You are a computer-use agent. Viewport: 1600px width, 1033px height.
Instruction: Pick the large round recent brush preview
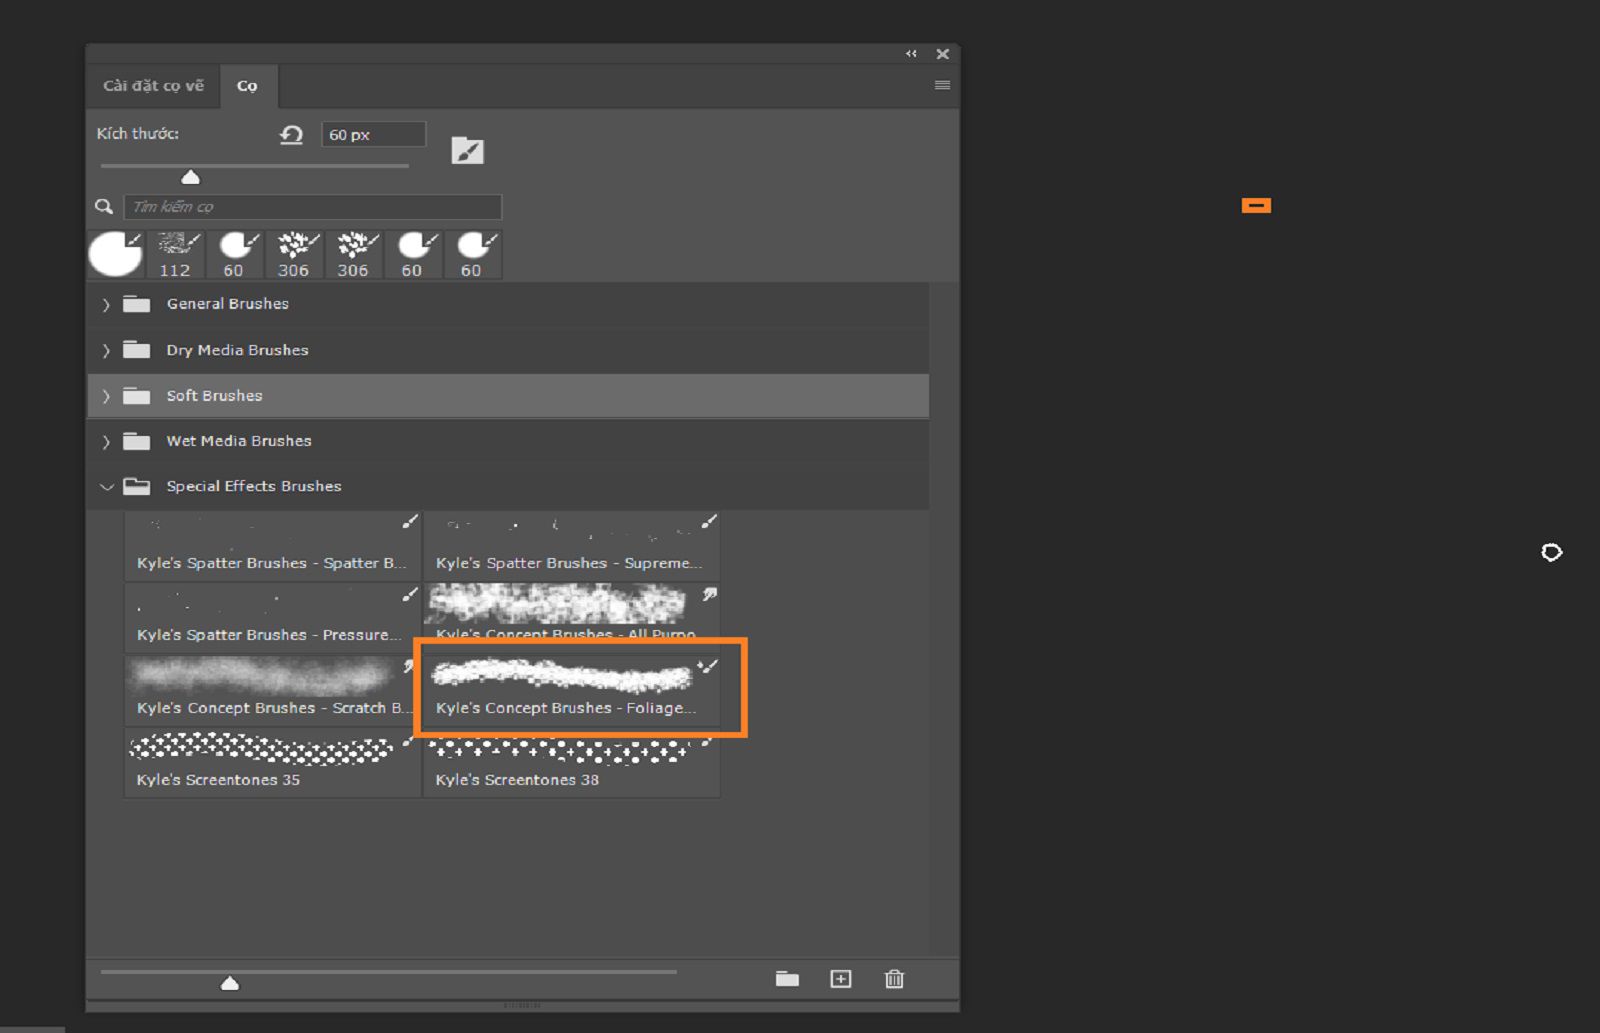tap(116, 254)
